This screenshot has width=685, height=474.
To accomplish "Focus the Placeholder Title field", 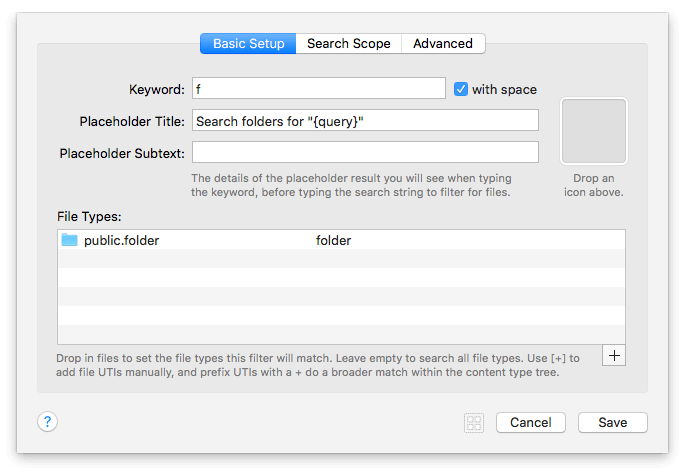I will pos(364,121).
